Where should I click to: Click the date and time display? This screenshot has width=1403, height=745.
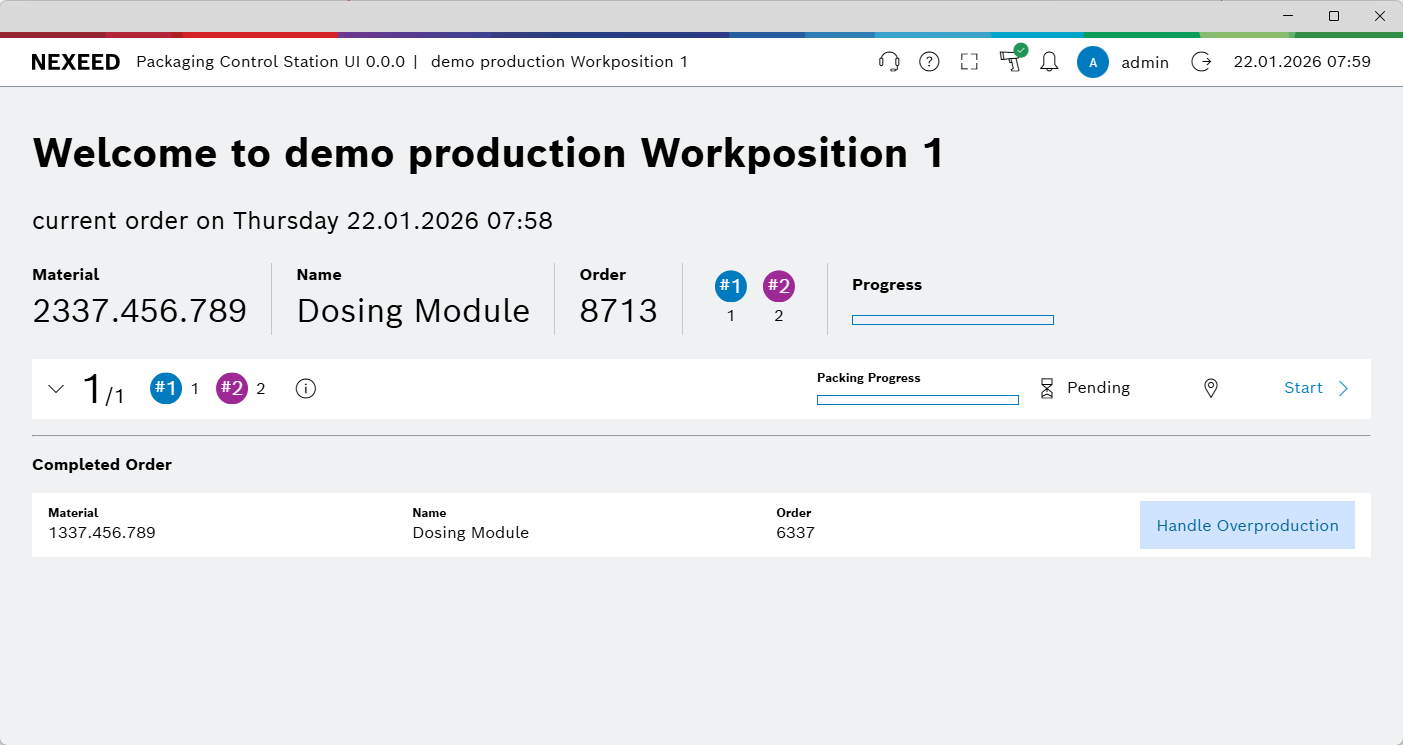coord(1302,61)
